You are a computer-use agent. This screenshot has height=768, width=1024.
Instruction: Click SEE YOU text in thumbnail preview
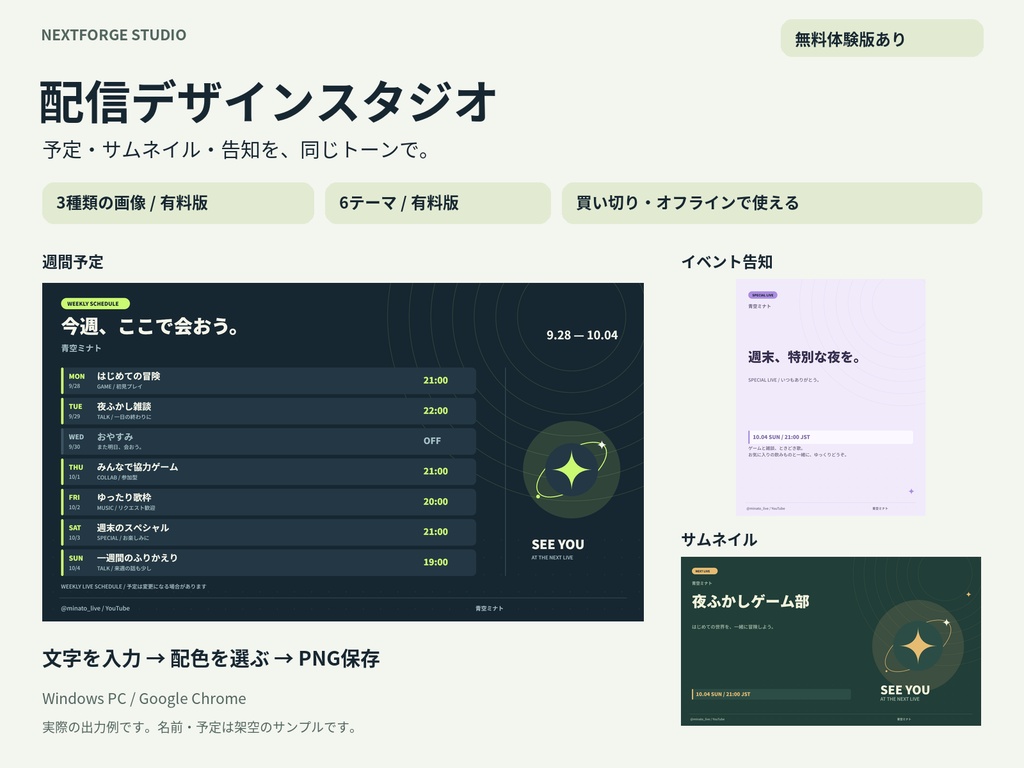point(904,690)
